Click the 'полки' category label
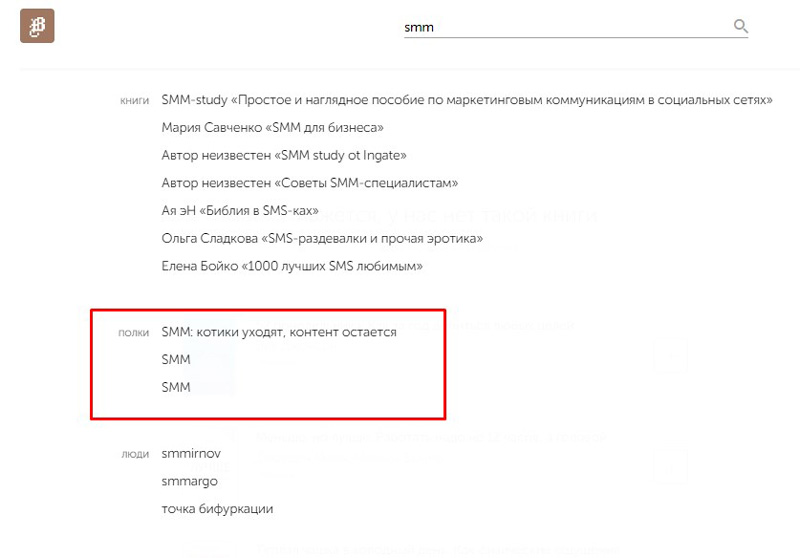This screenshot has height=558, width=800. coord(134,332)
